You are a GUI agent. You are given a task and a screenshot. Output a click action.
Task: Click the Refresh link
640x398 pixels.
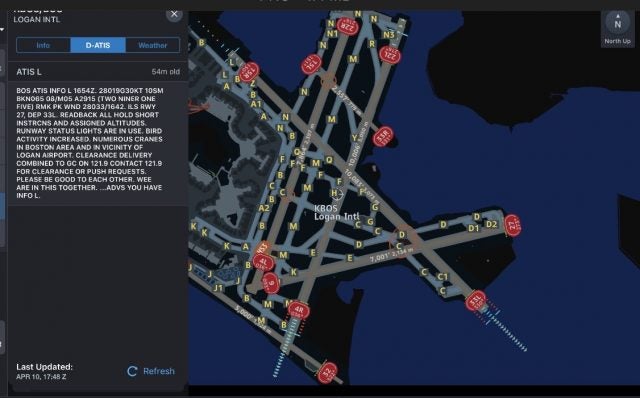pyautogui.click(x=159, y=371)
